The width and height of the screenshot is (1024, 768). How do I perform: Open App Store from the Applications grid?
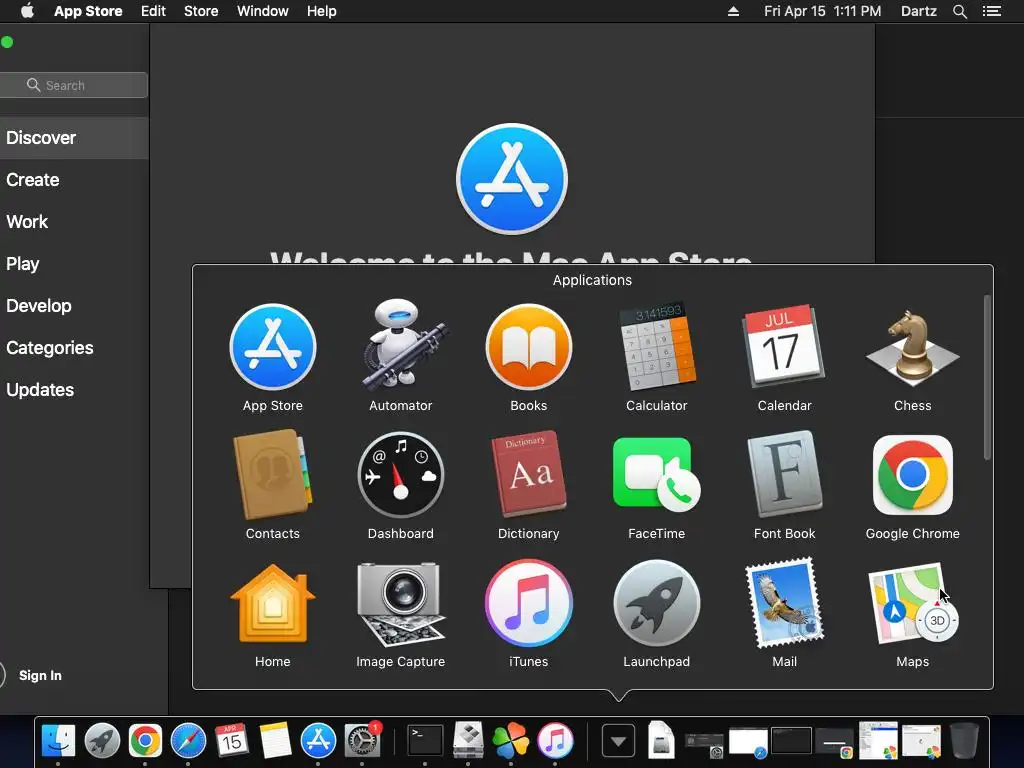tap(273, 347)
